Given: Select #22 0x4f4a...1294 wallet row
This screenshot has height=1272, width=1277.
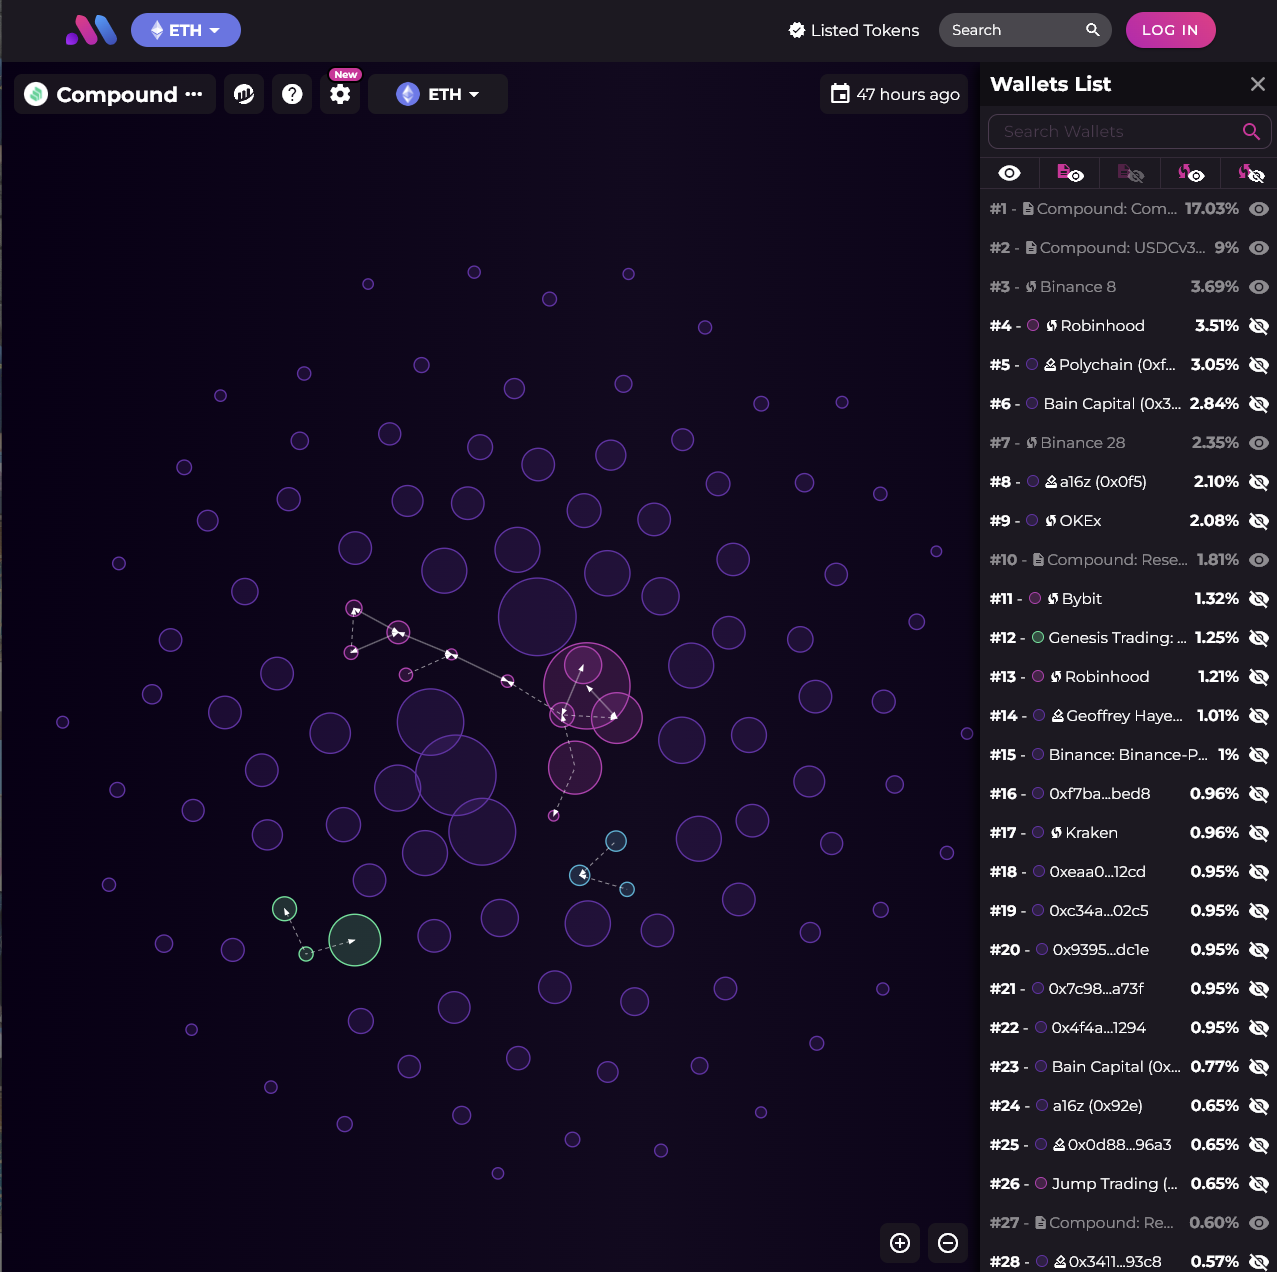Looking at the screenshot, I should coord(1129,1028).
